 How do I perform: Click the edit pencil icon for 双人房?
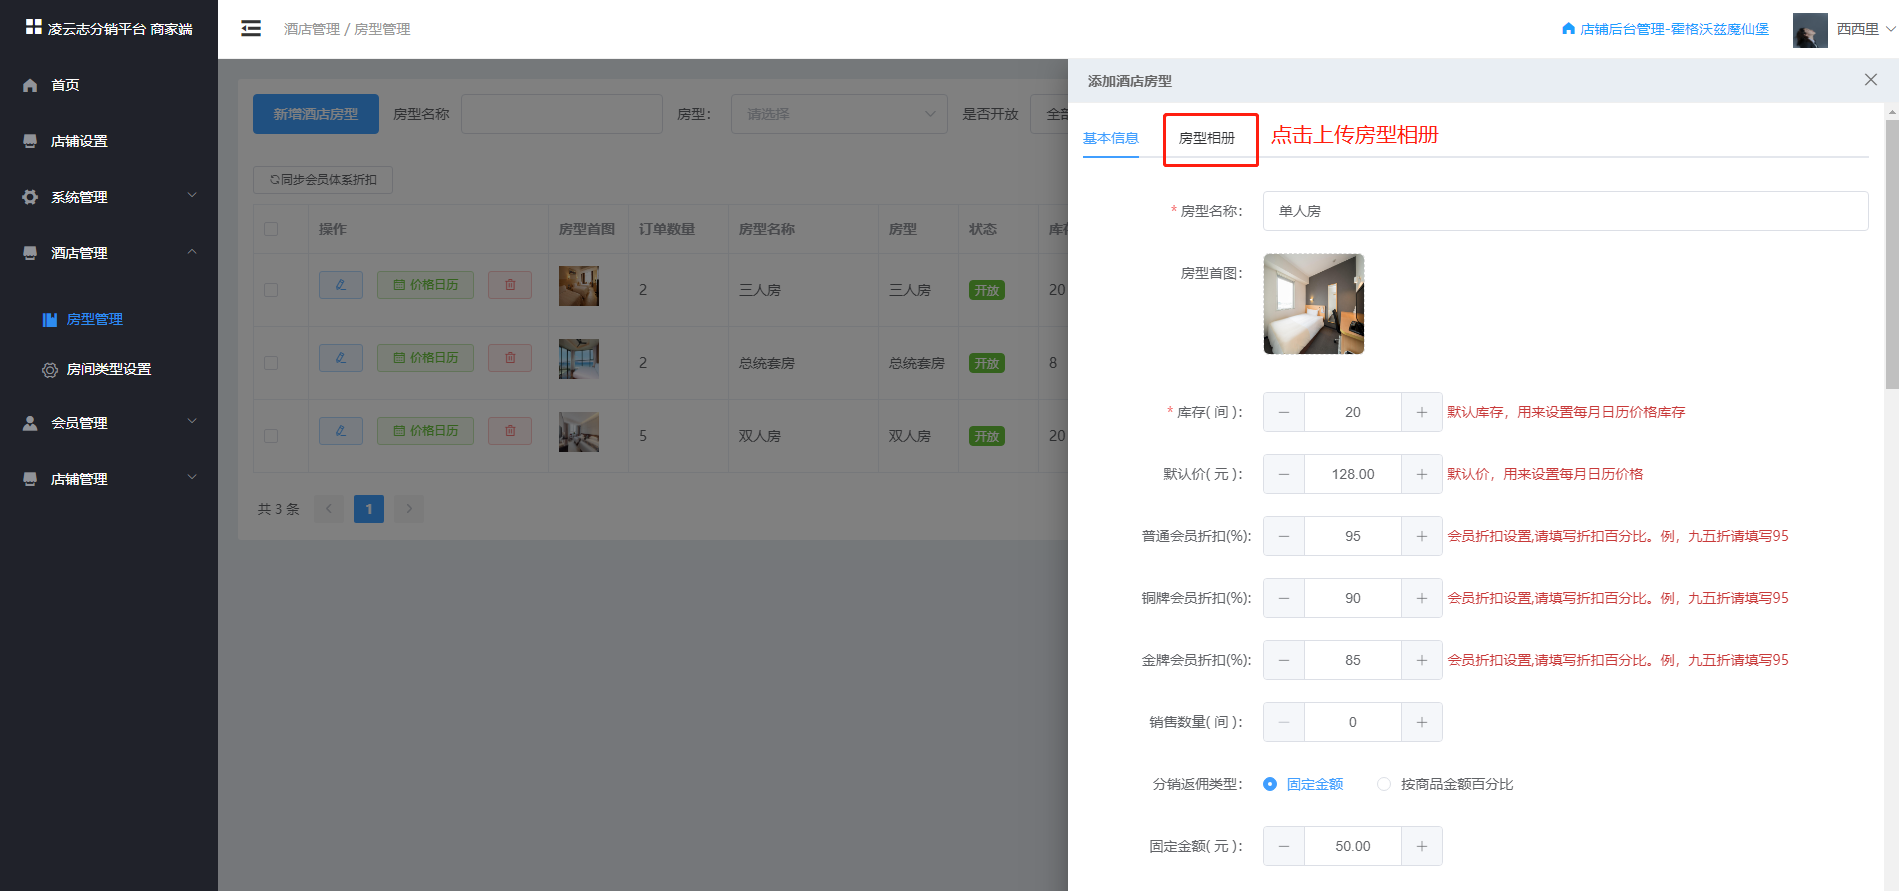(x=341, y=431)
